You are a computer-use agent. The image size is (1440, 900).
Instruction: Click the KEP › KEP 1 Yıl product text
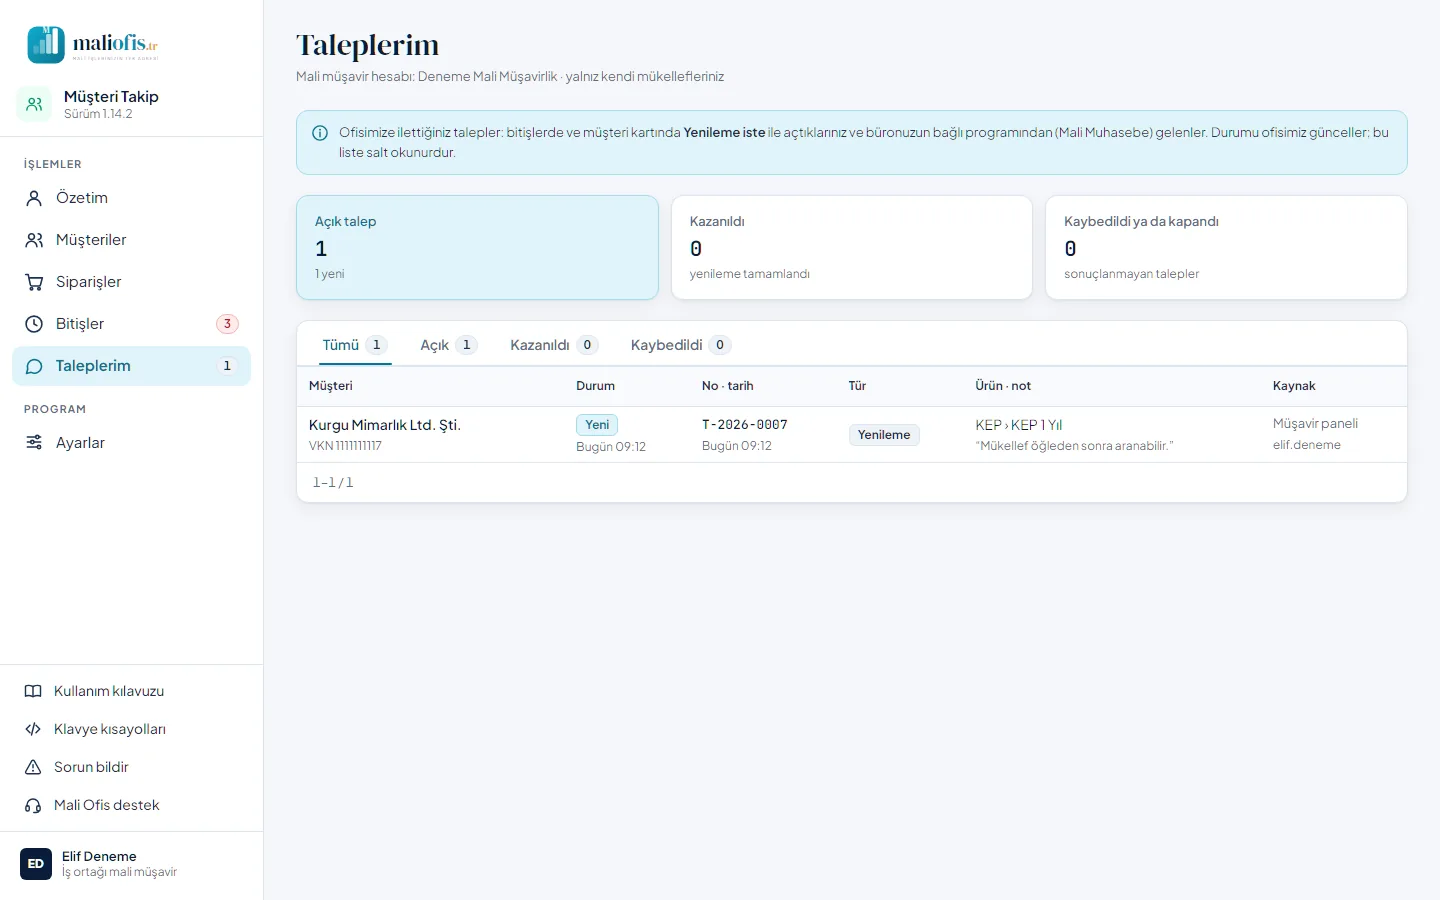coord(1019,425)
